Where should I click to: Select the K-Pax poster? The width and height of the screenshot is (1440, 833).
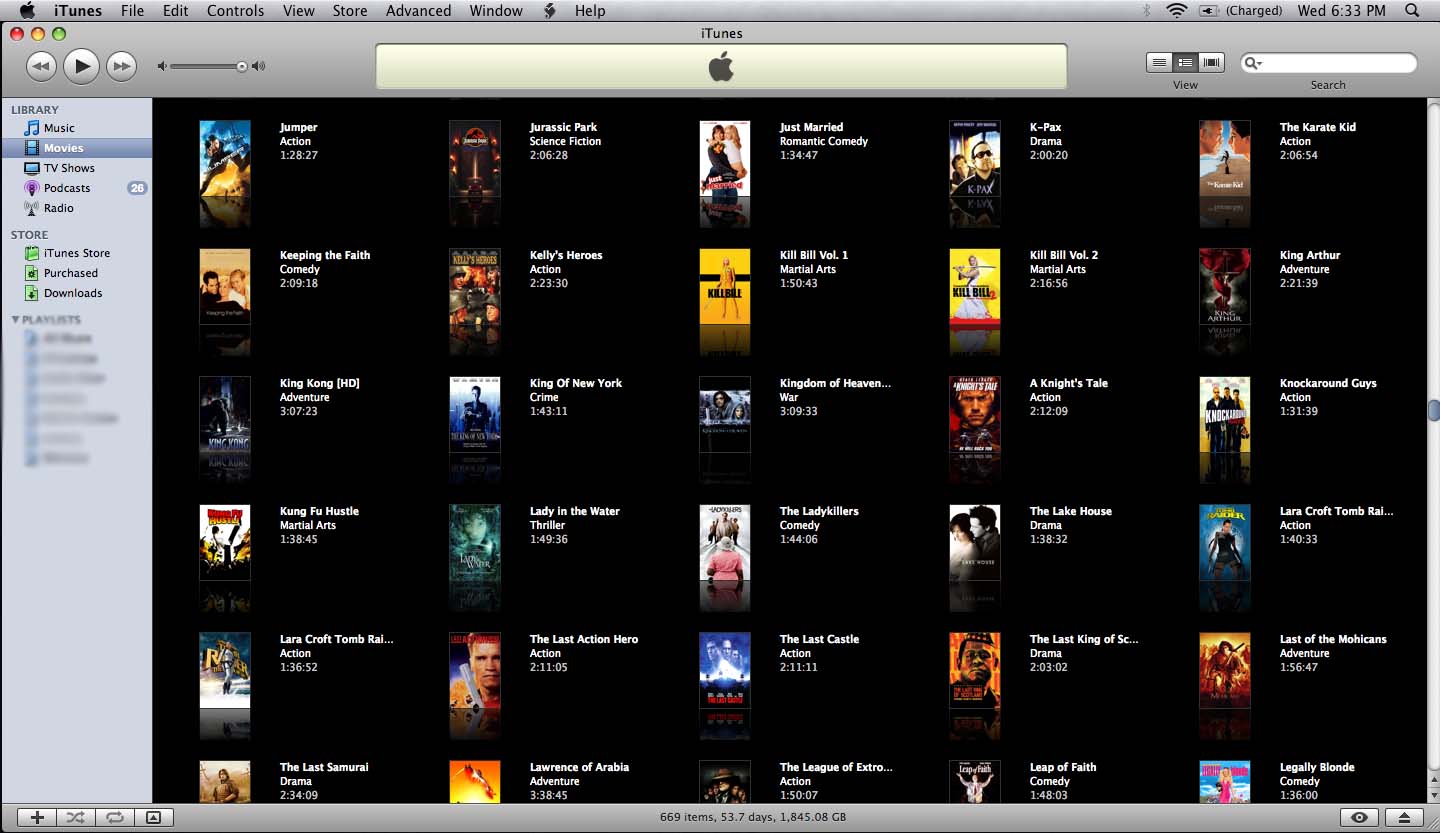tap(975, 159)
